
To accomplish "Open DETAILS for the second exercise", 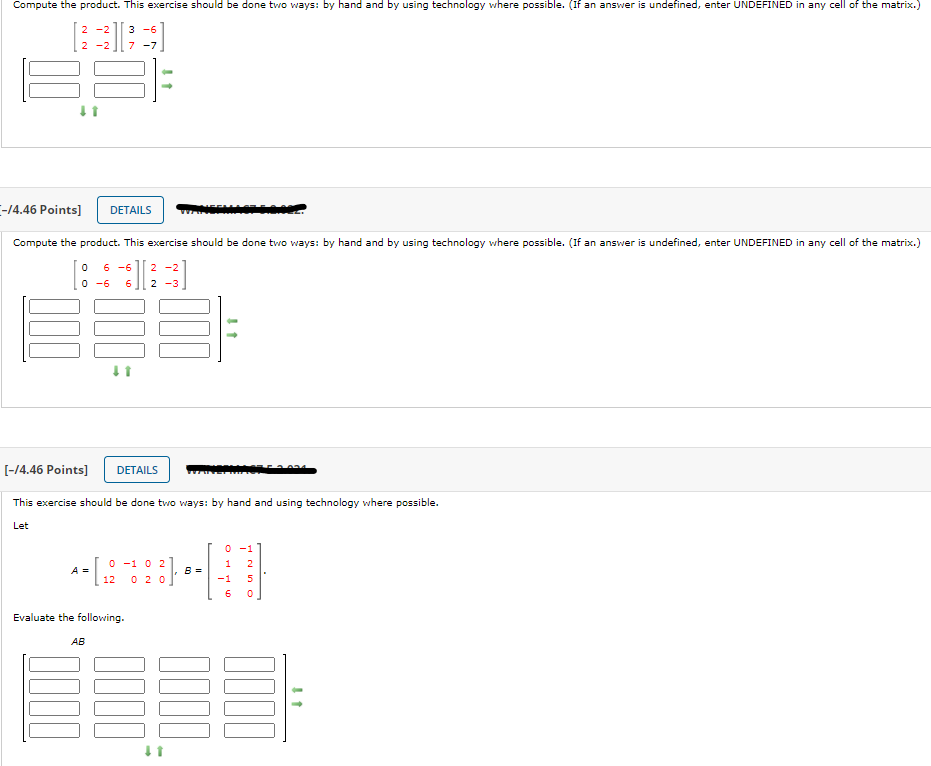I will [x=132, y=210].
